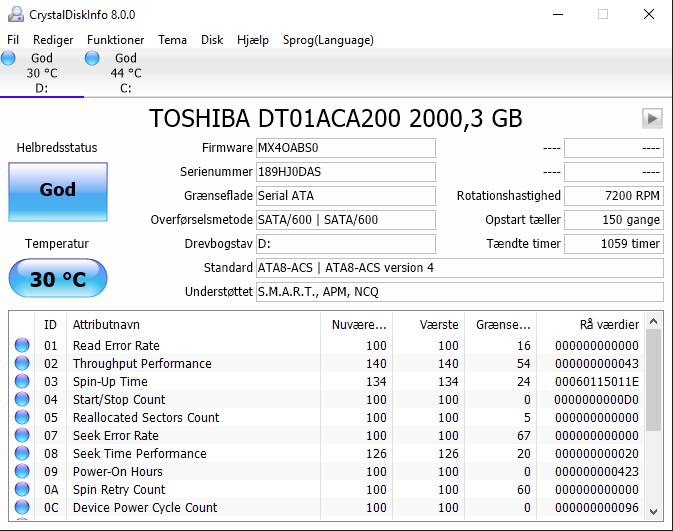Image resolution: width=673 pixels, height=531 pixels.
Task: Click the 30 °C temperature button
Action: [58, 278]
